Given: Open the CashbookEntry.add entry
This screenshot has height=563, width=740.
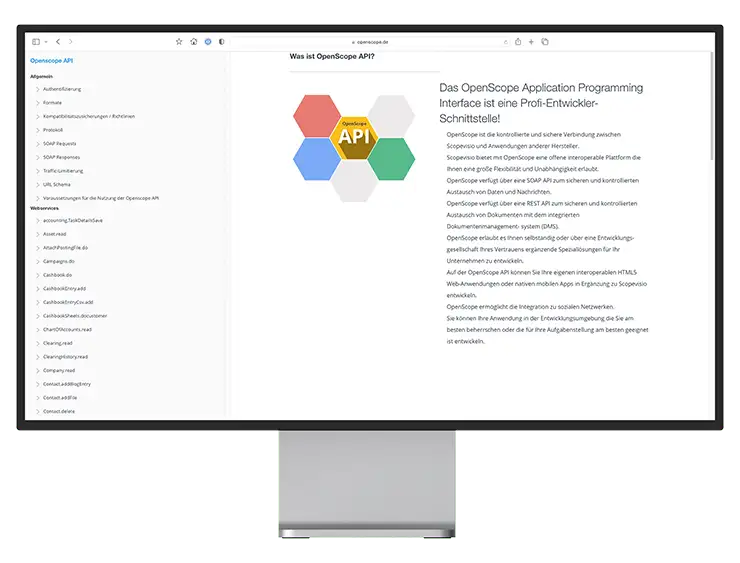Looking at the screenshot, I should [64, 288].
